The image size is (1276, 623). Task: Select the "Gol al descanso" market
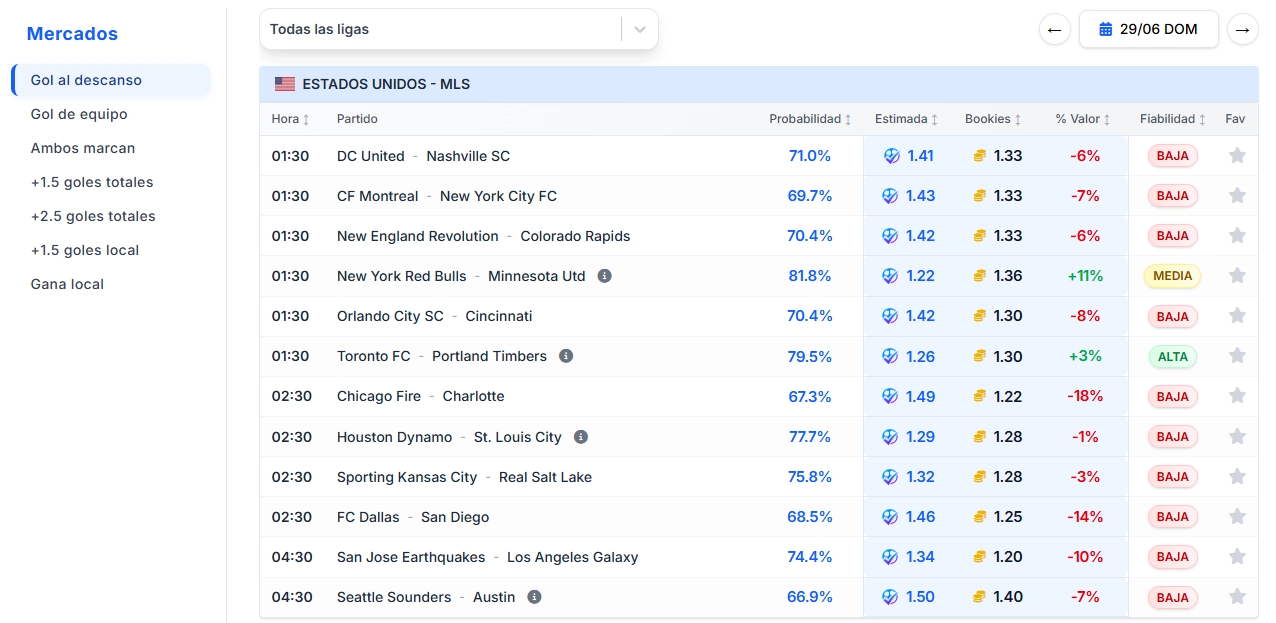click(x=111, y=80)
